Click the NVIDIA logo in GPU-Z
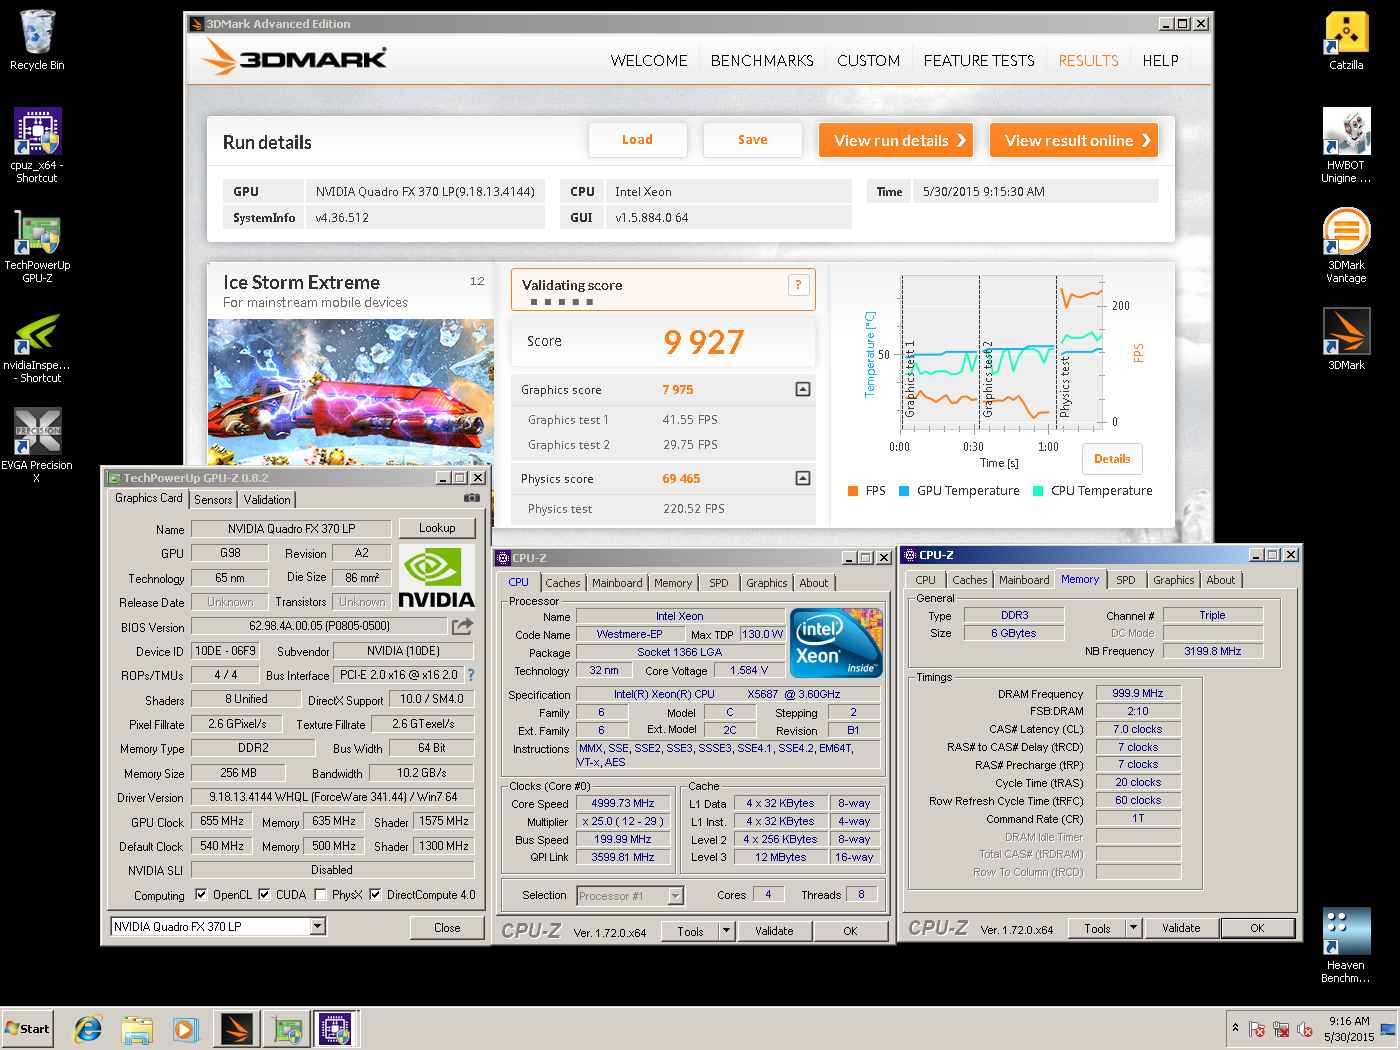Viewport: 1400px width, 1050px height. 436,577
